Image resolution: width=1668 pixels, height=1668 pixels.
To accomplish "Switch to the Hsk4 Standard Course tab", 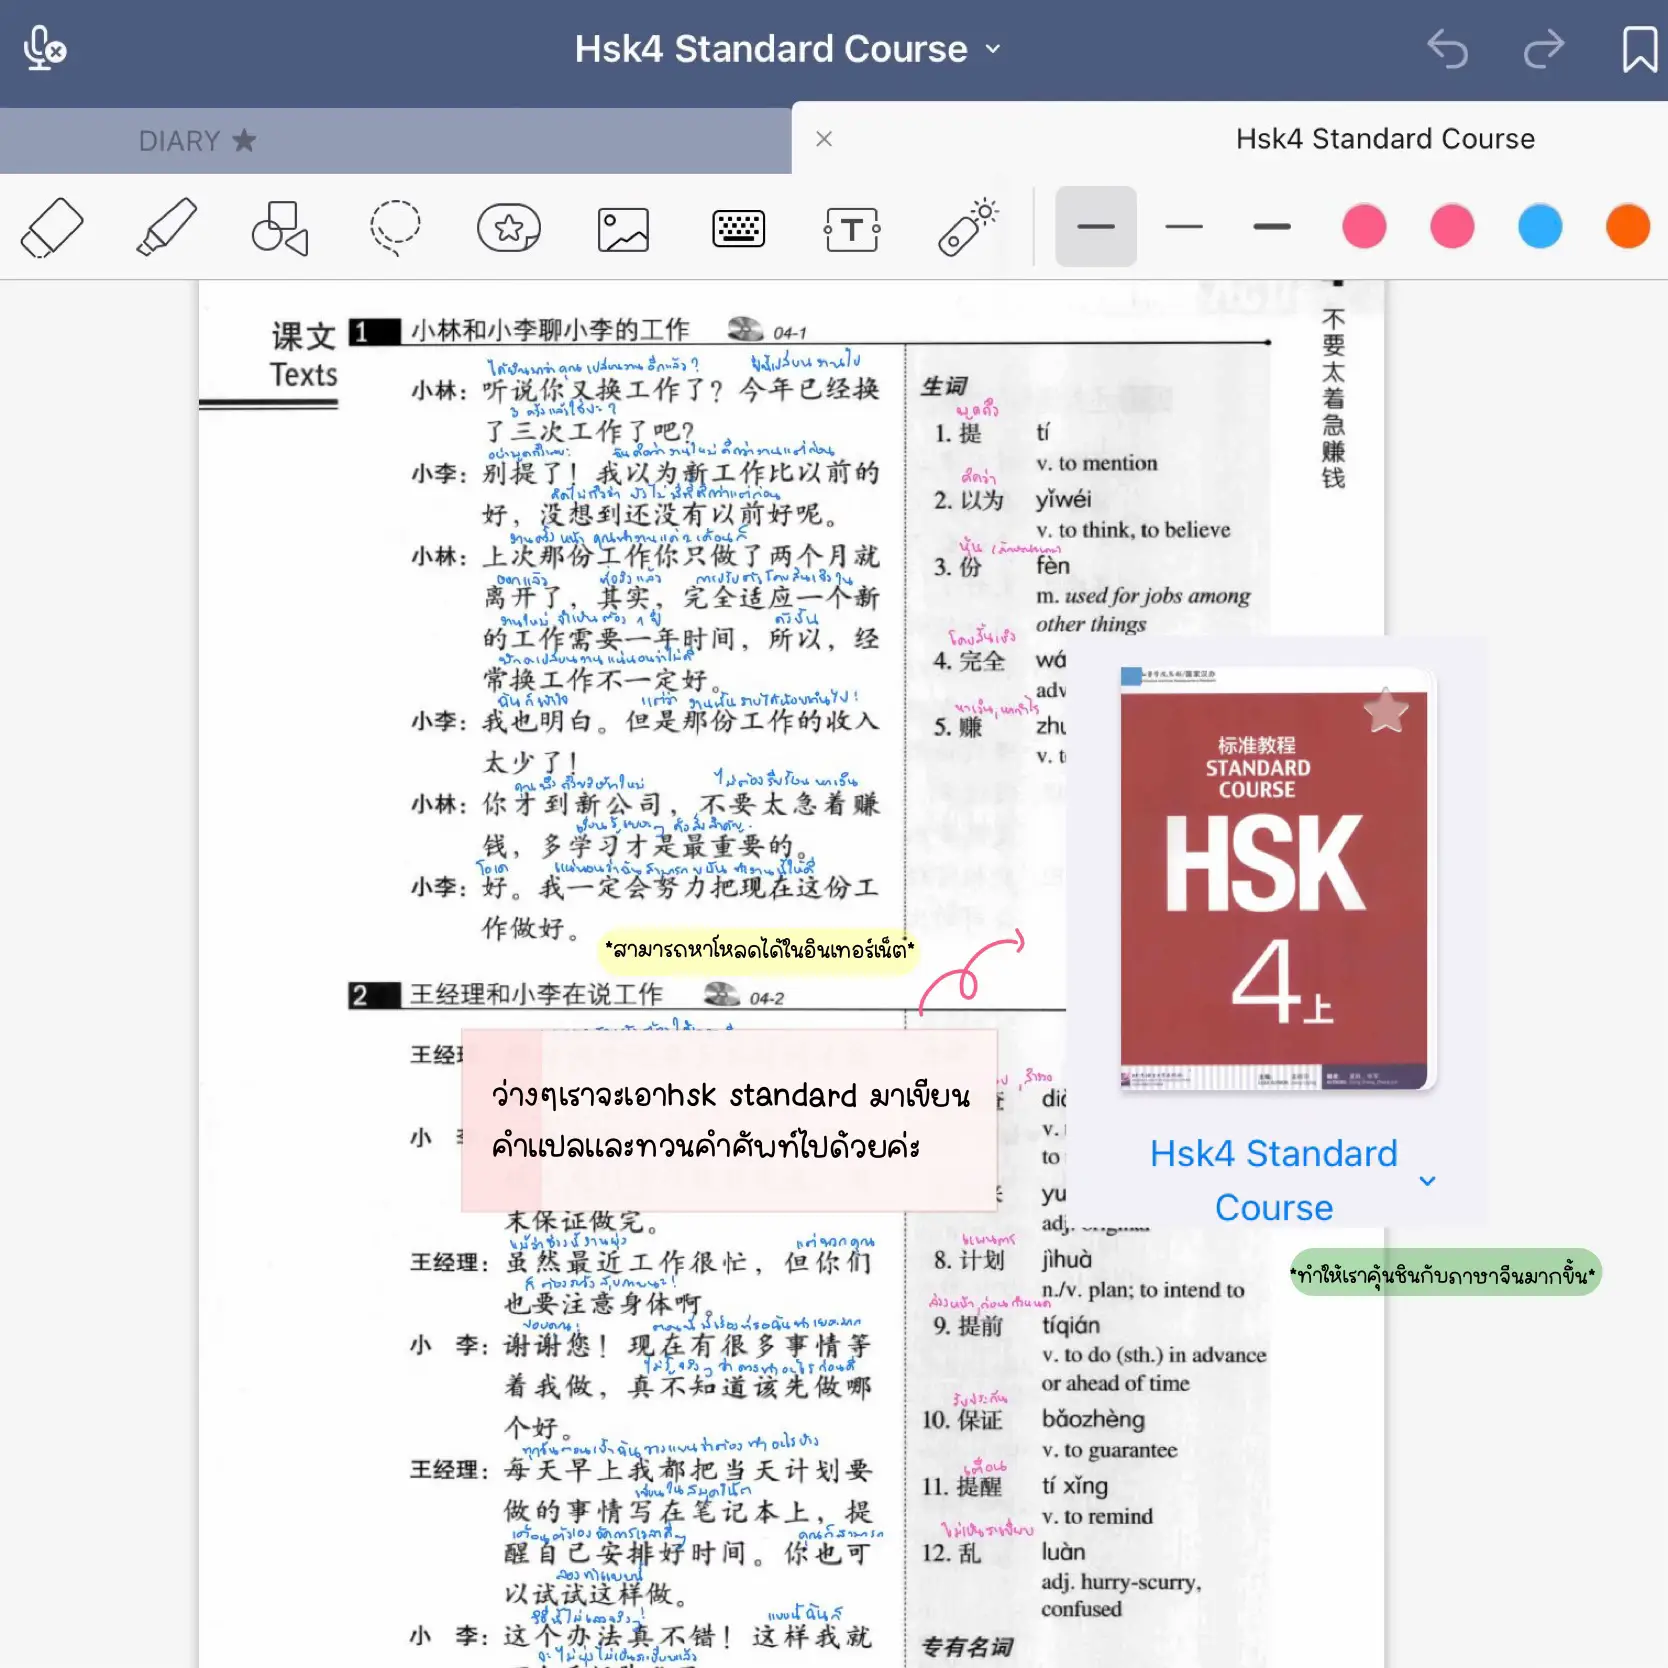I will (x=1385, y=139).
